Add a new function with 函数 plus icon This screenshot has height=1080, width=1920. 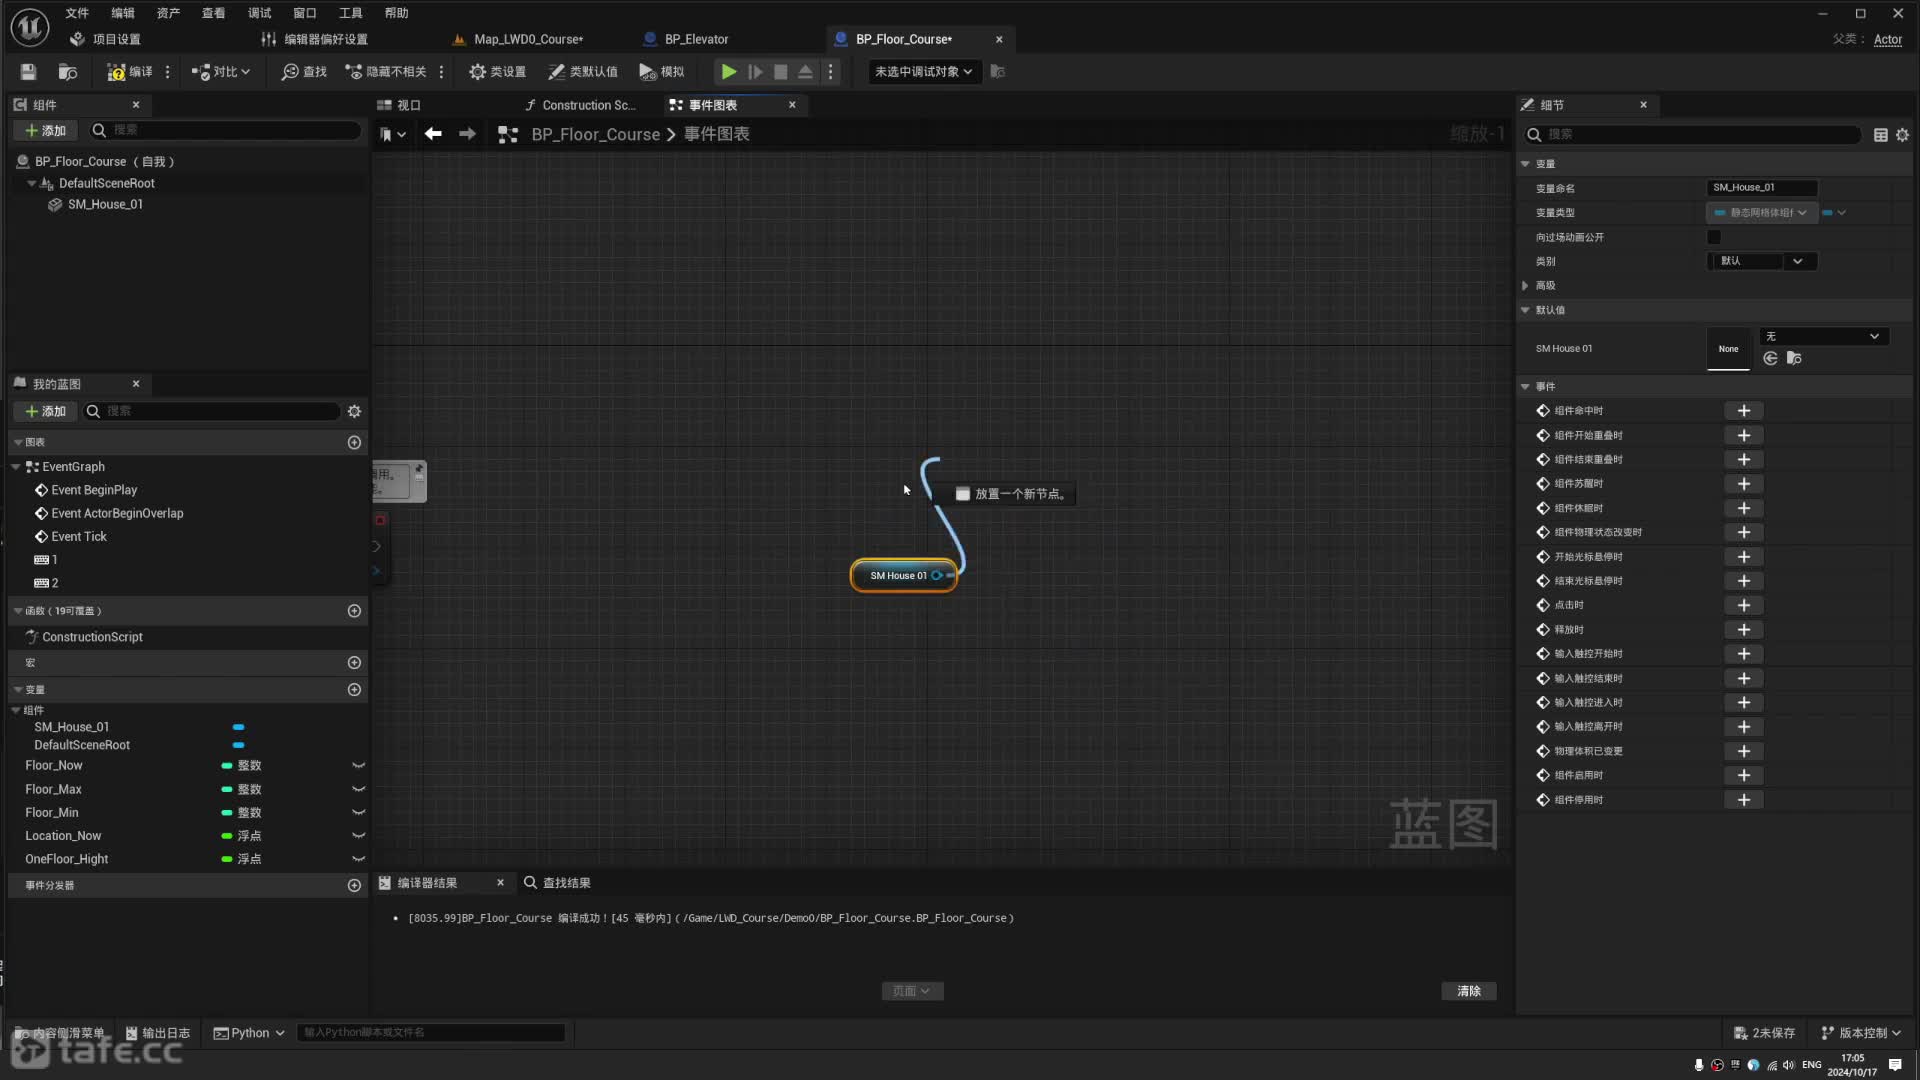coord(354,611)
